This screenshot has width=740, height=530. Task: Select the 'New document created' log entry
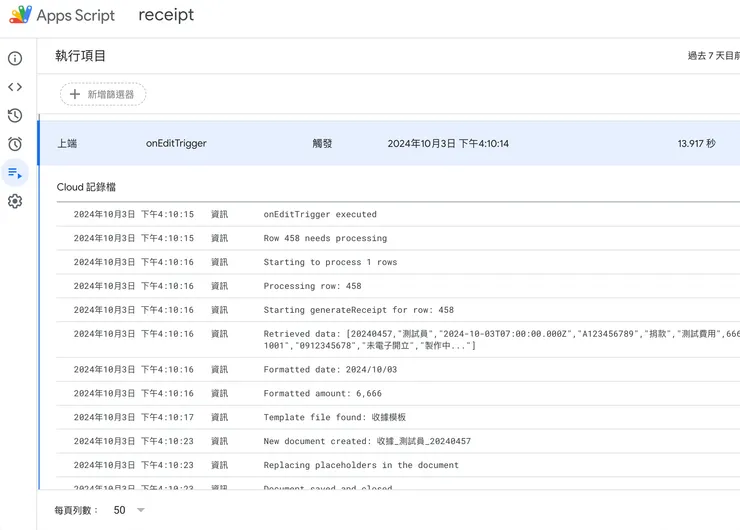pyautogui.click(x=398, y=441)
